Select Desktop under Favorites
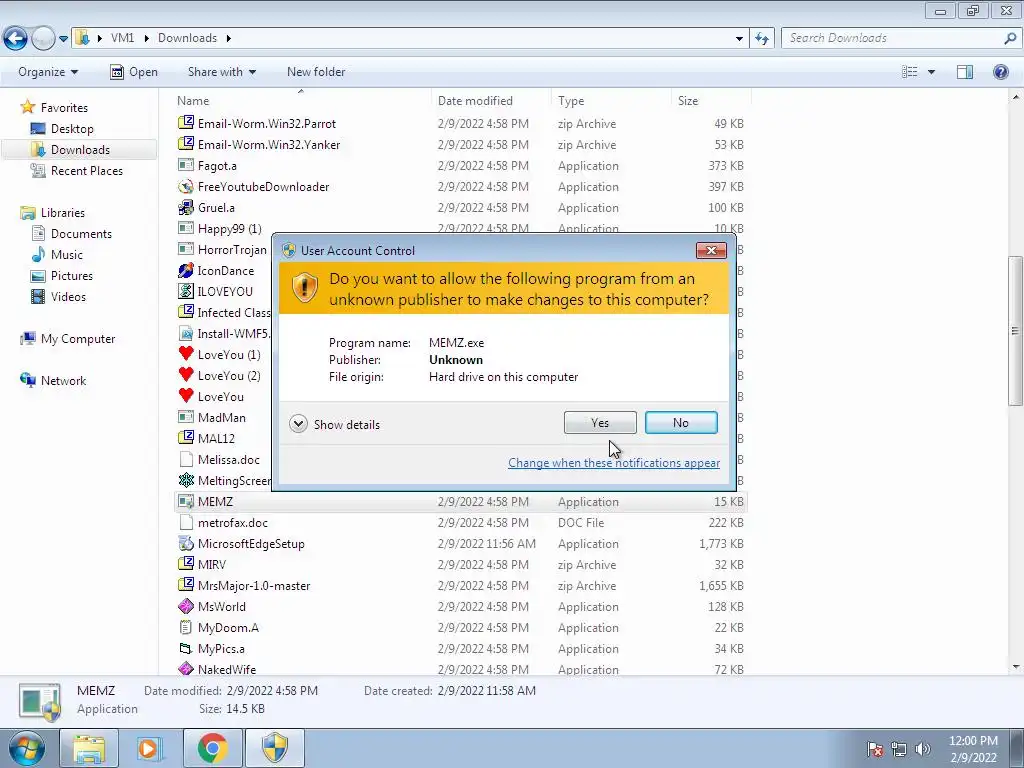The image size is (1024, 768). click(x=63, y=129)
